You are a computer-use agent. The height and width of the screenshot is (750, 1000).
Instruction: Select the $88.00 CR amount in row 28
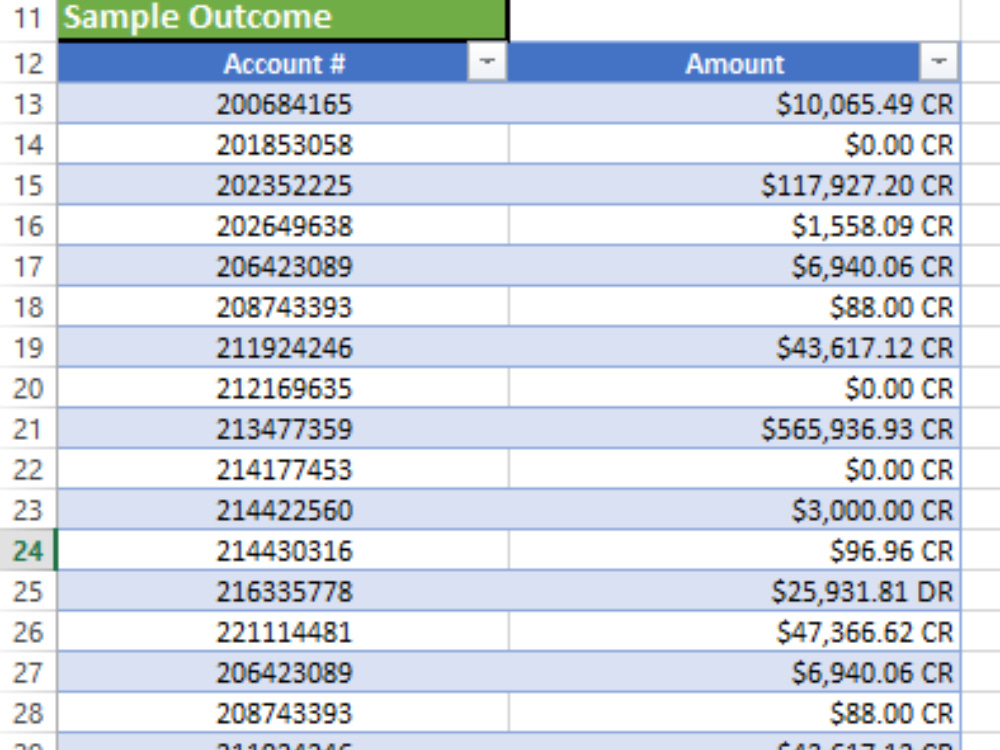point(734,713)
